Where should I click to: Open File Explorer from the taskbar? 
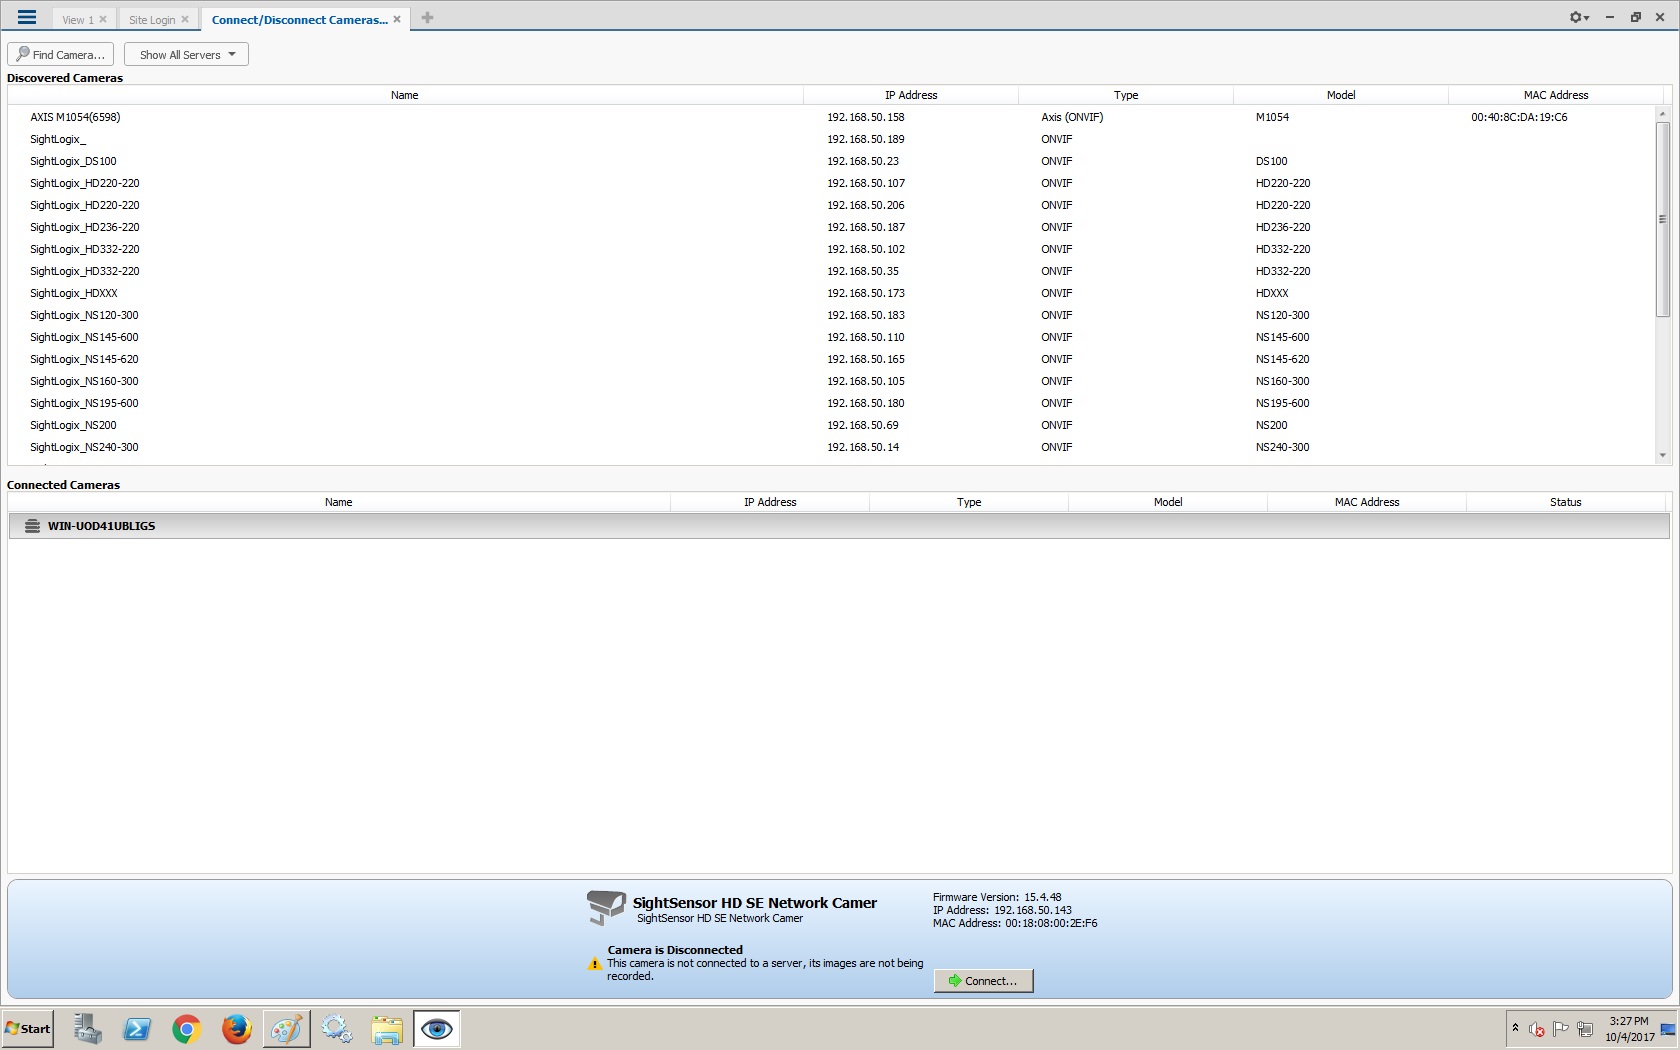[x=387, y=1029]
